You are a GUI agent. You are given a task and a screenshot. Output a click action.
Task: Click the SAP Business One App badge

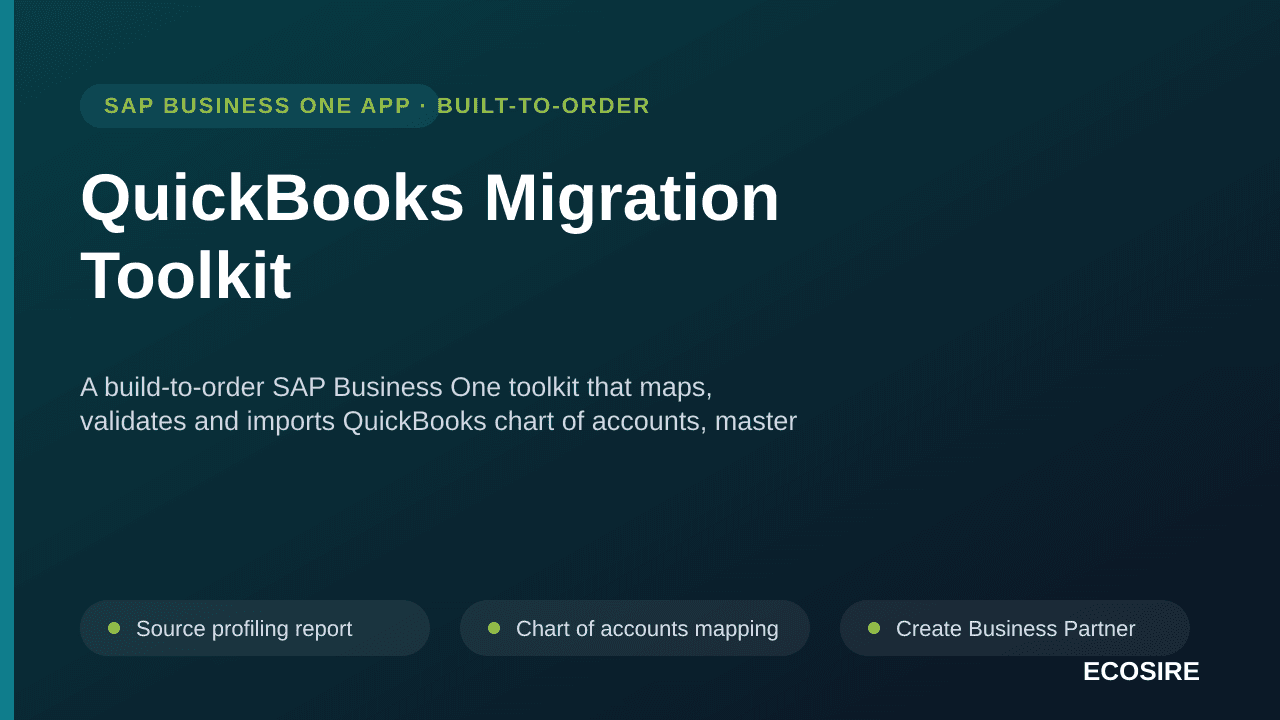(260, 106)
